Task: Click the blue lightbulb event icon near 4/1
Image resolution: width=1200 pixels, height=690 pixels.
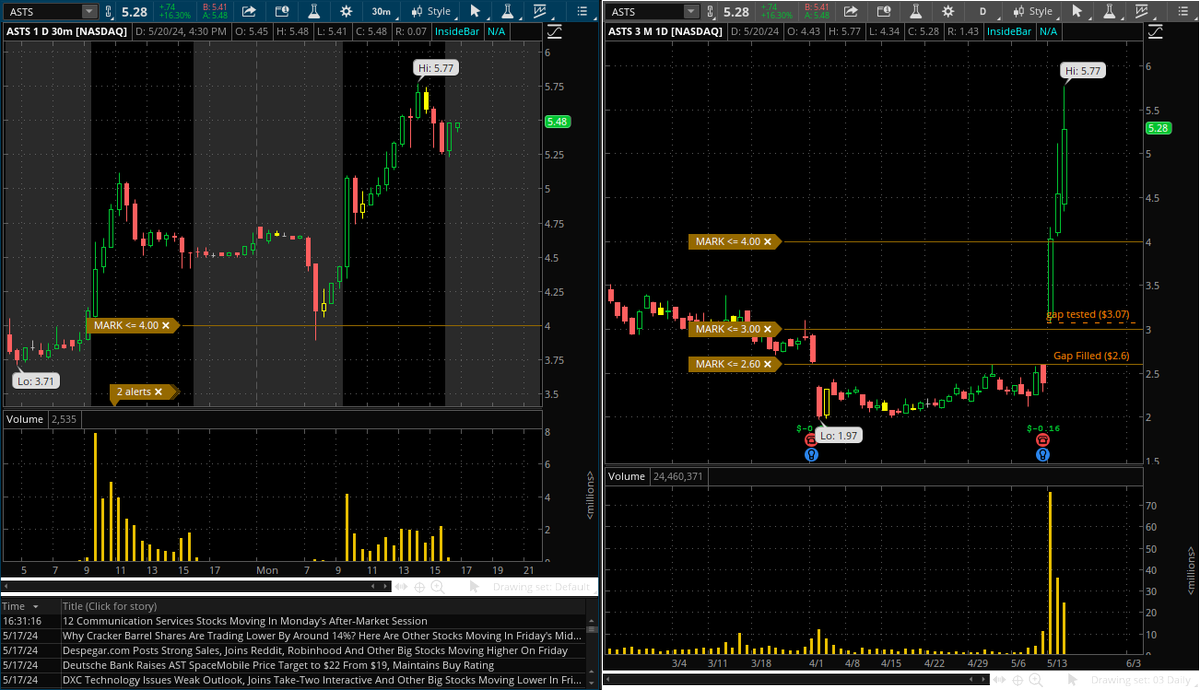Action: pos(810,455)
